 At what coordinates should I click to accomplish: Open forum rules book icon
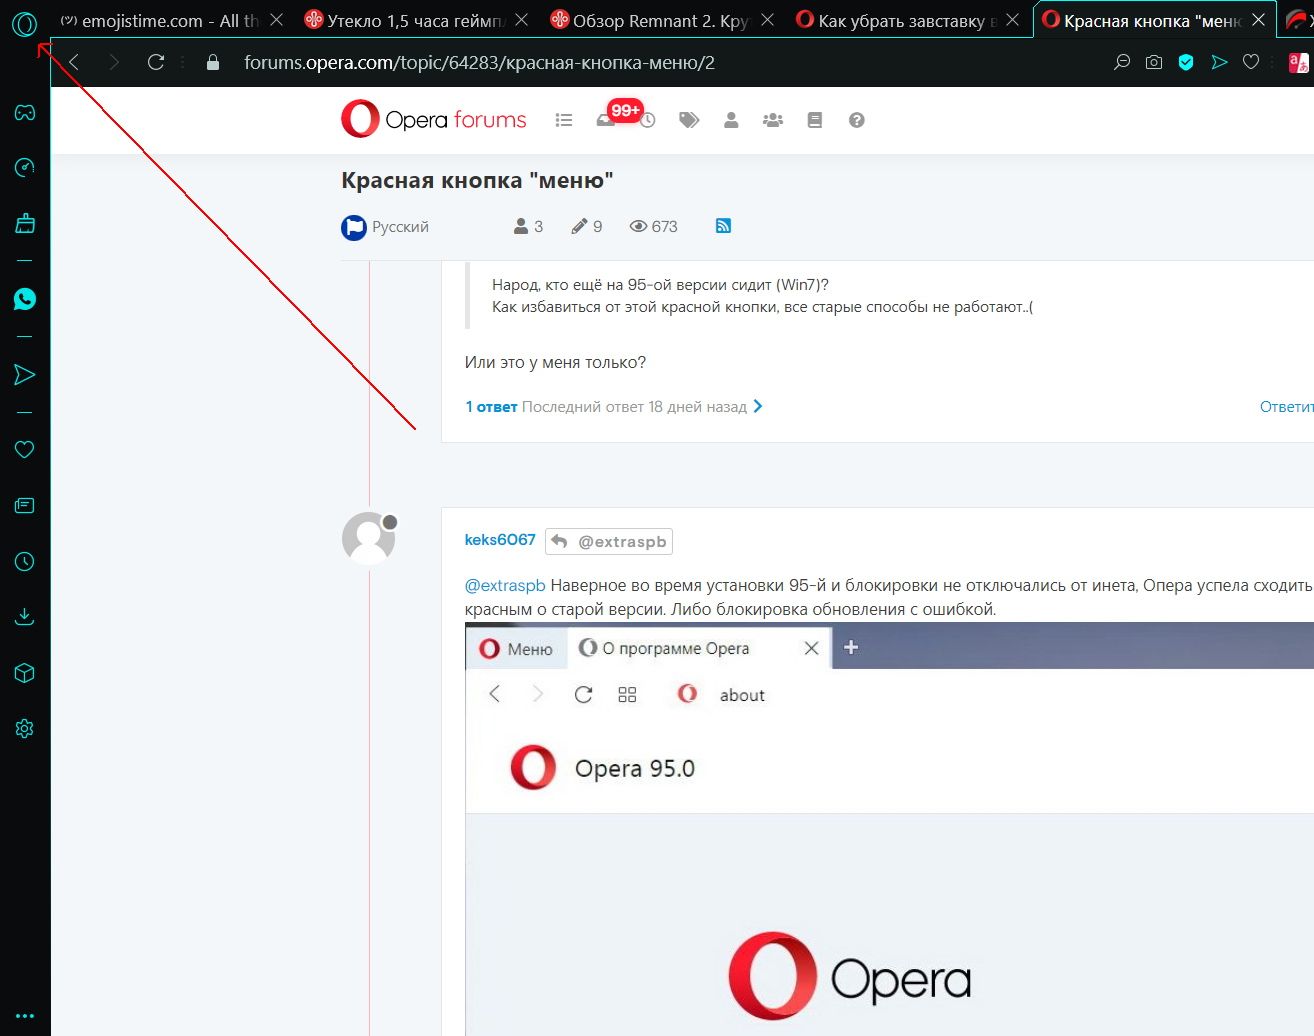(815, 120)
